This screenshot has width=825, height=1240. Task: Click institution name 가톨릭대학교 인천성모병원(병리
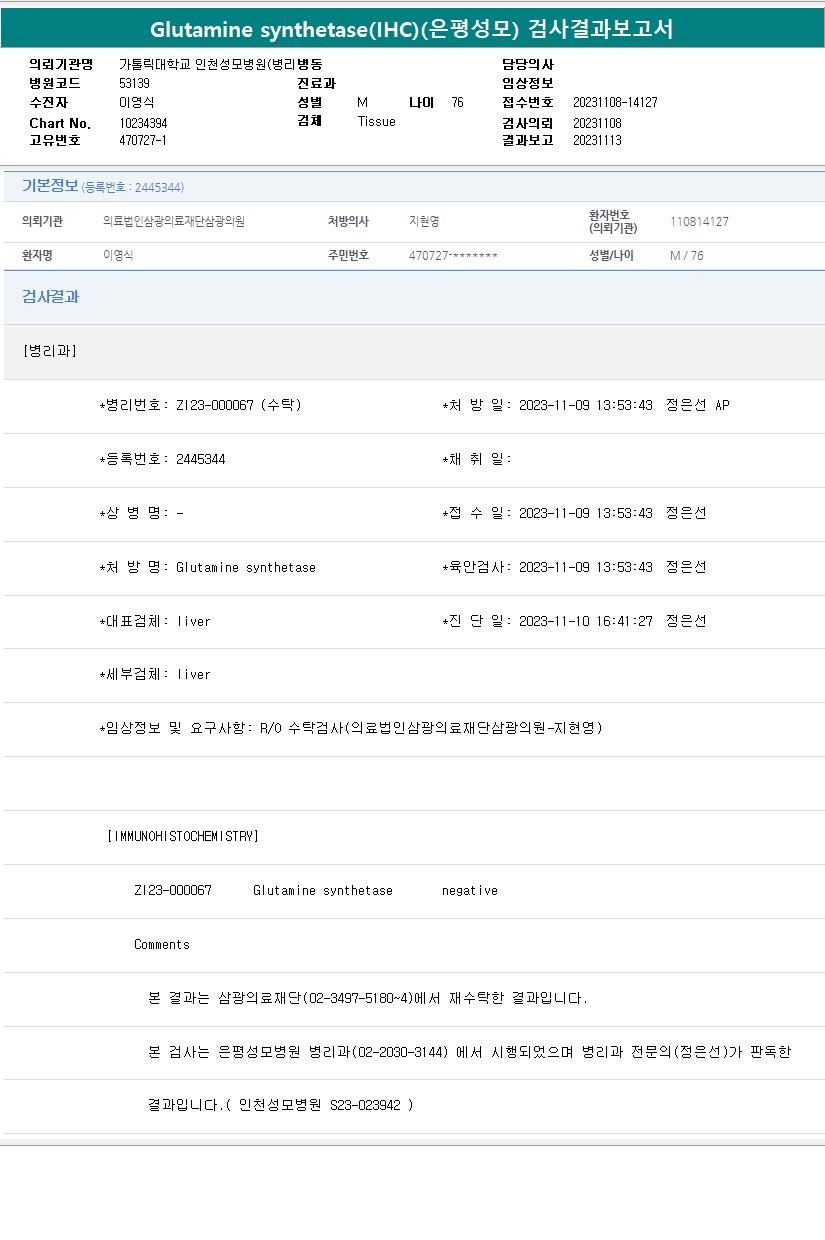(207, 64)
